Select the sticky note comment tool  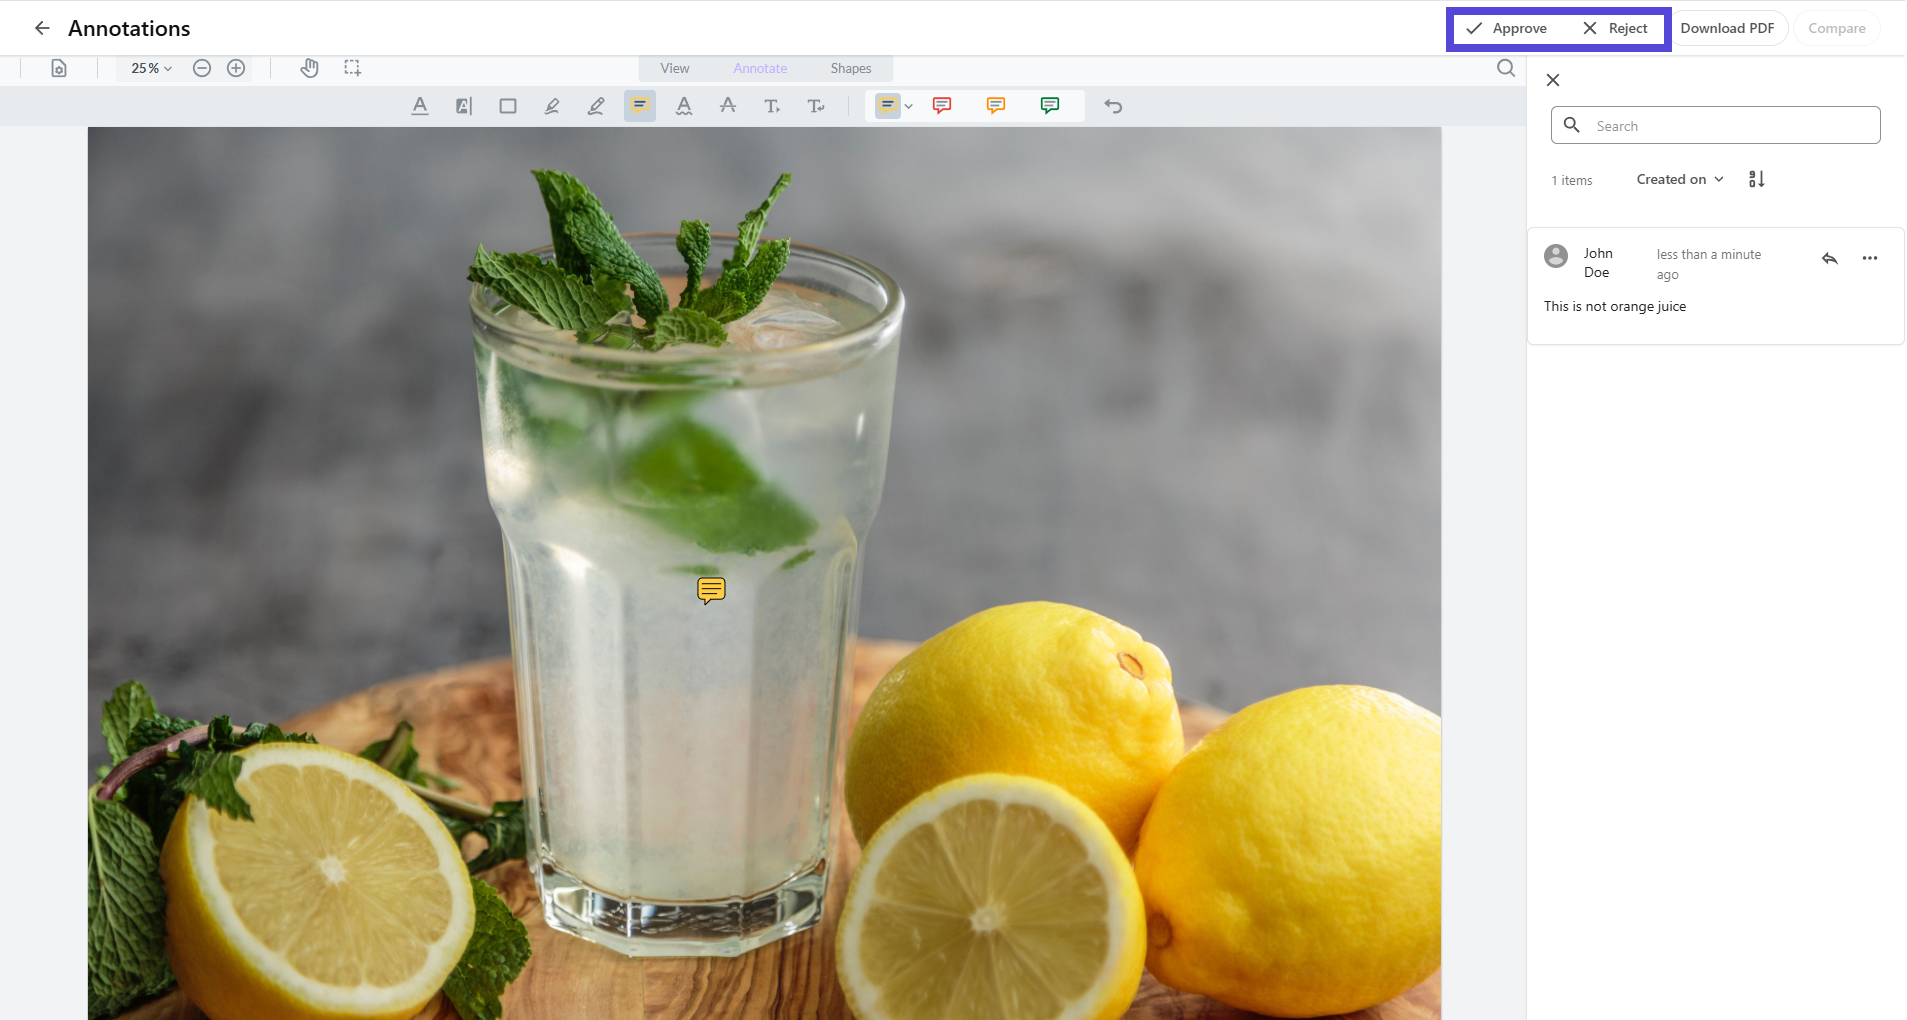pyautogui.click(x=640, y=106)
